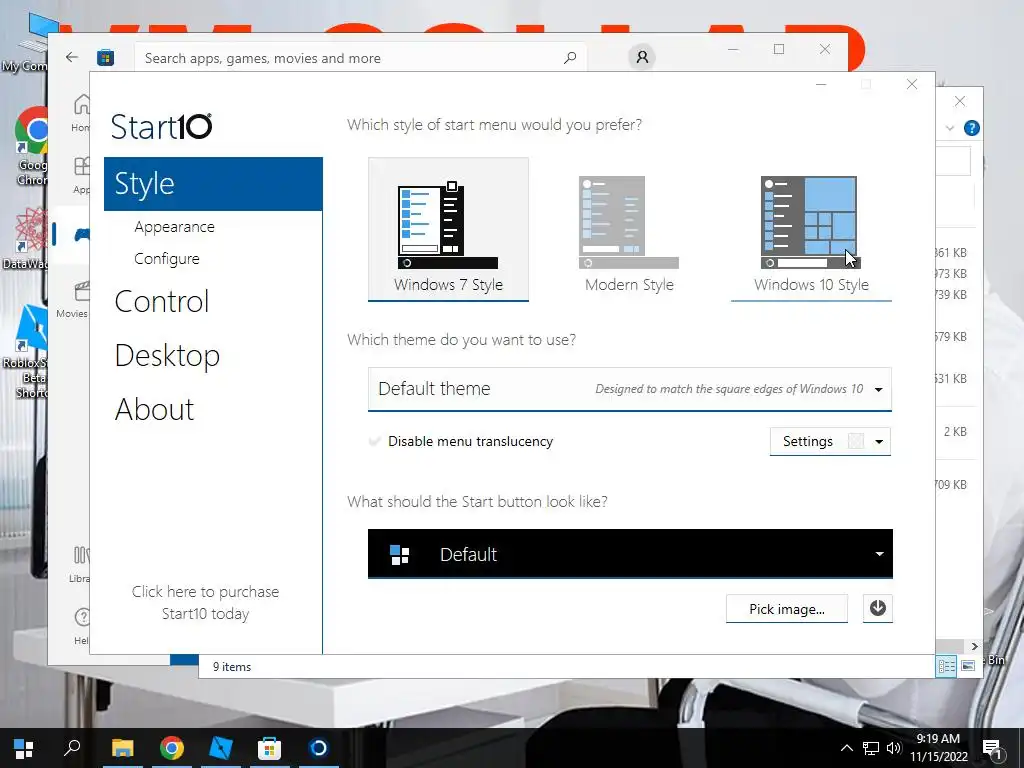This screenshot has width=1024, height=768.
Task: Switch File Explorer to details view icon
Action: point(946,666)
